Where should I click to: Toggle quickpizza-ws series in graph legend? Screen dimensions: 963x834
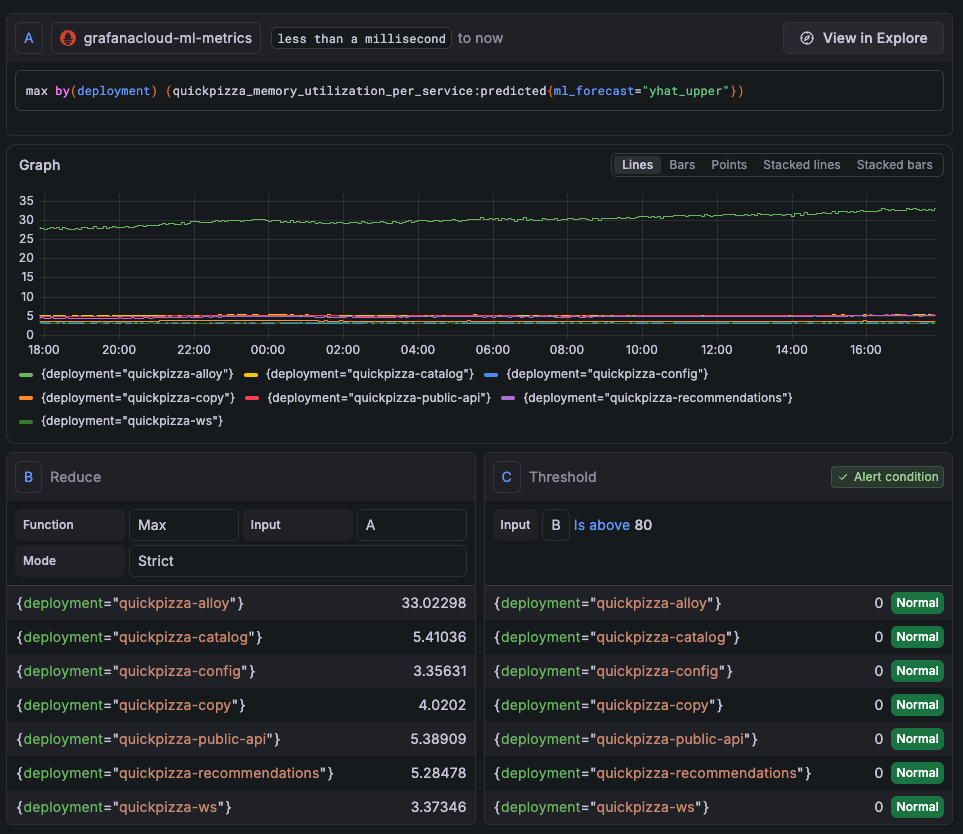131,421
